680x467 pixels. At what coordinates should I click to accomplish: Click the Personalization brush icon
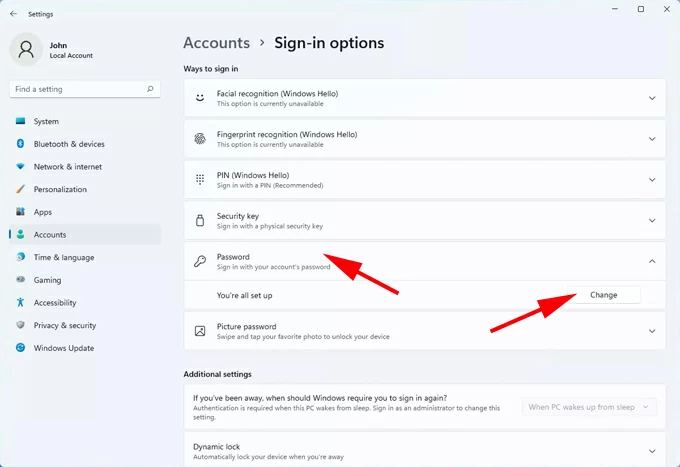(20, 189)
